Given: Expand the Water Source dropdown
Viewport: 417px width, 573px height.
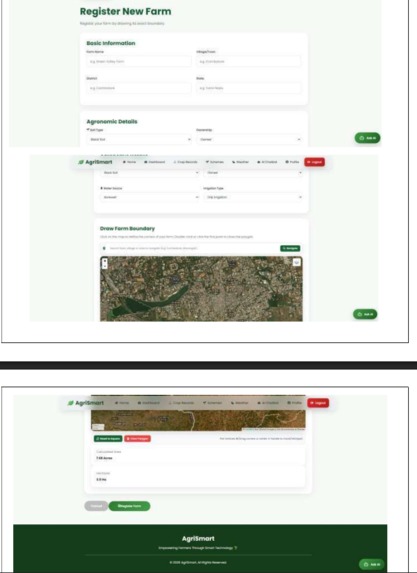Looking at the screenshot, I should click(150, 197).
